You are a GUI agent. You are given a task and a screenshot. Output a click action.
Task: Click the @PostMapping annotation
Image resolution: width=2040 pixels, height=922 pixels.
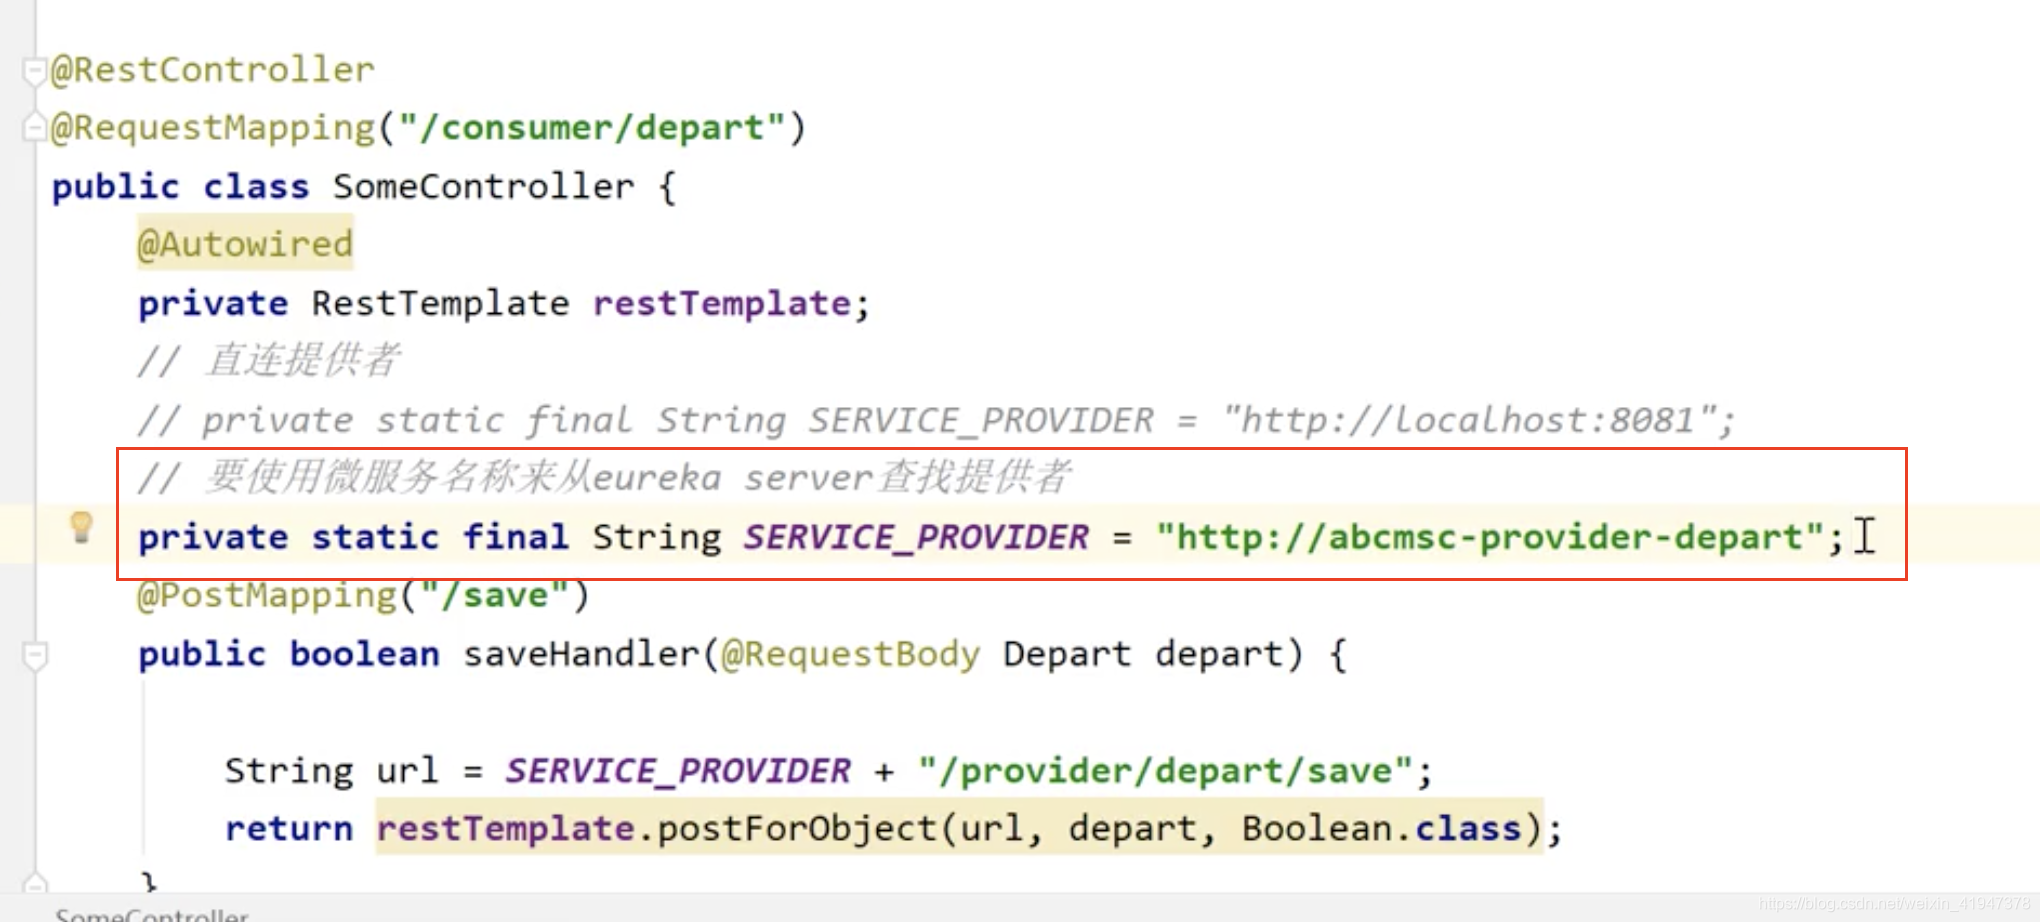click(267, 595)
